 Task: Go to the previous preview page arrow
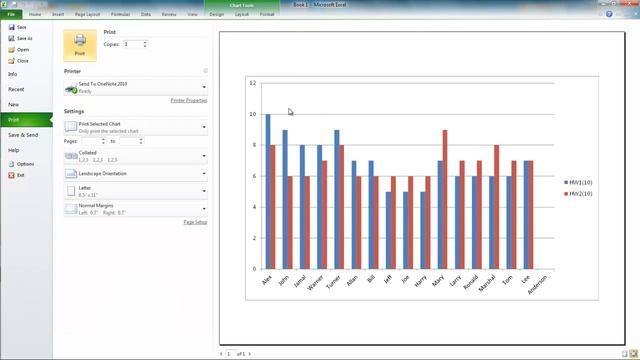(x=221, y=354)
